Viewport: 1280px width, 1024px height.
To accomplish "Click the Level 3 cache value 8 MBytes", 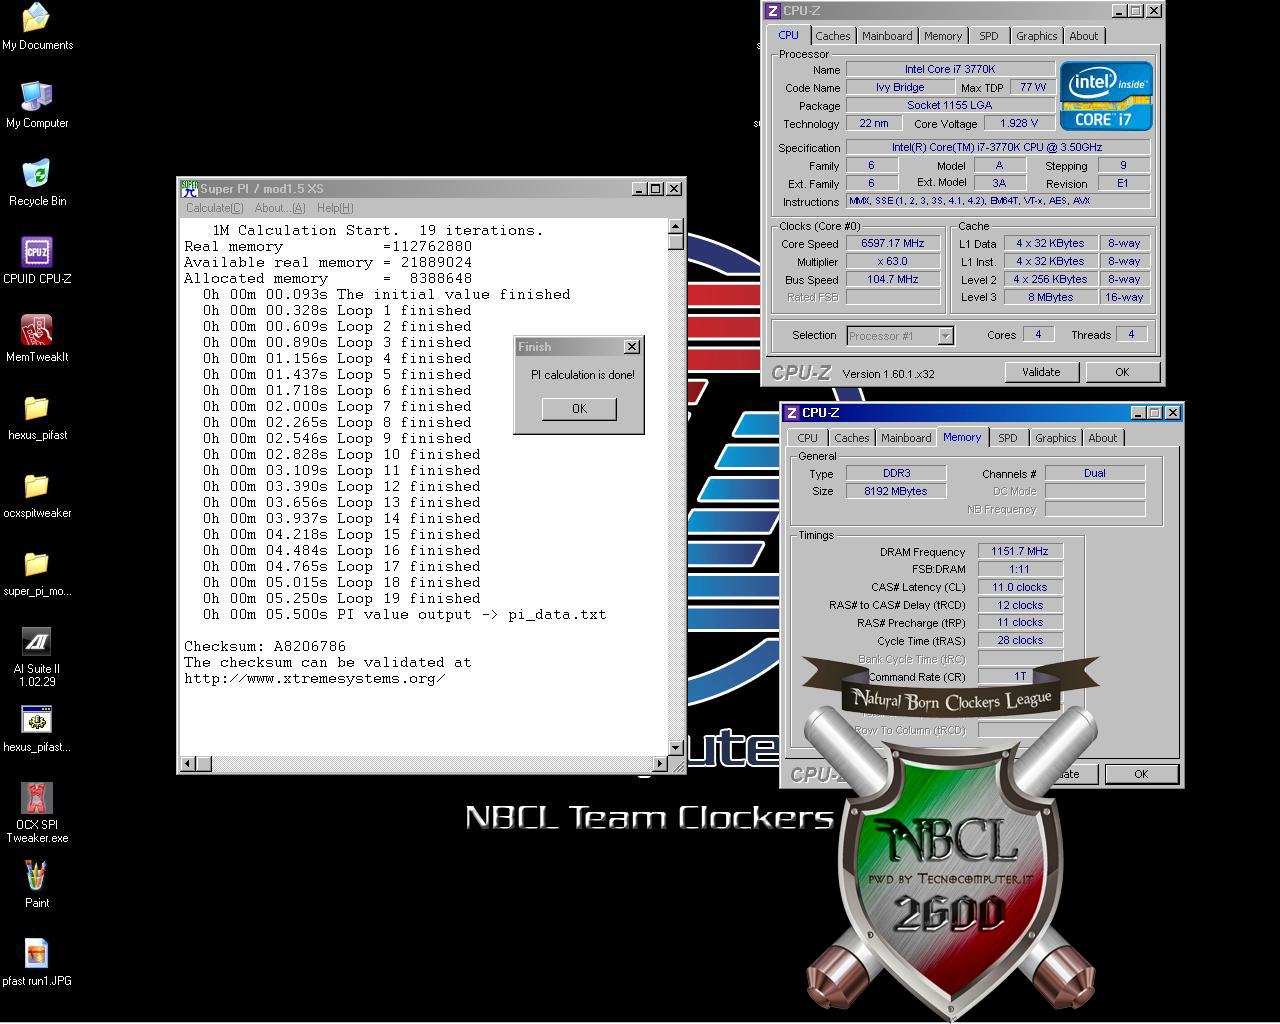I will click(x=1048, y=297).
